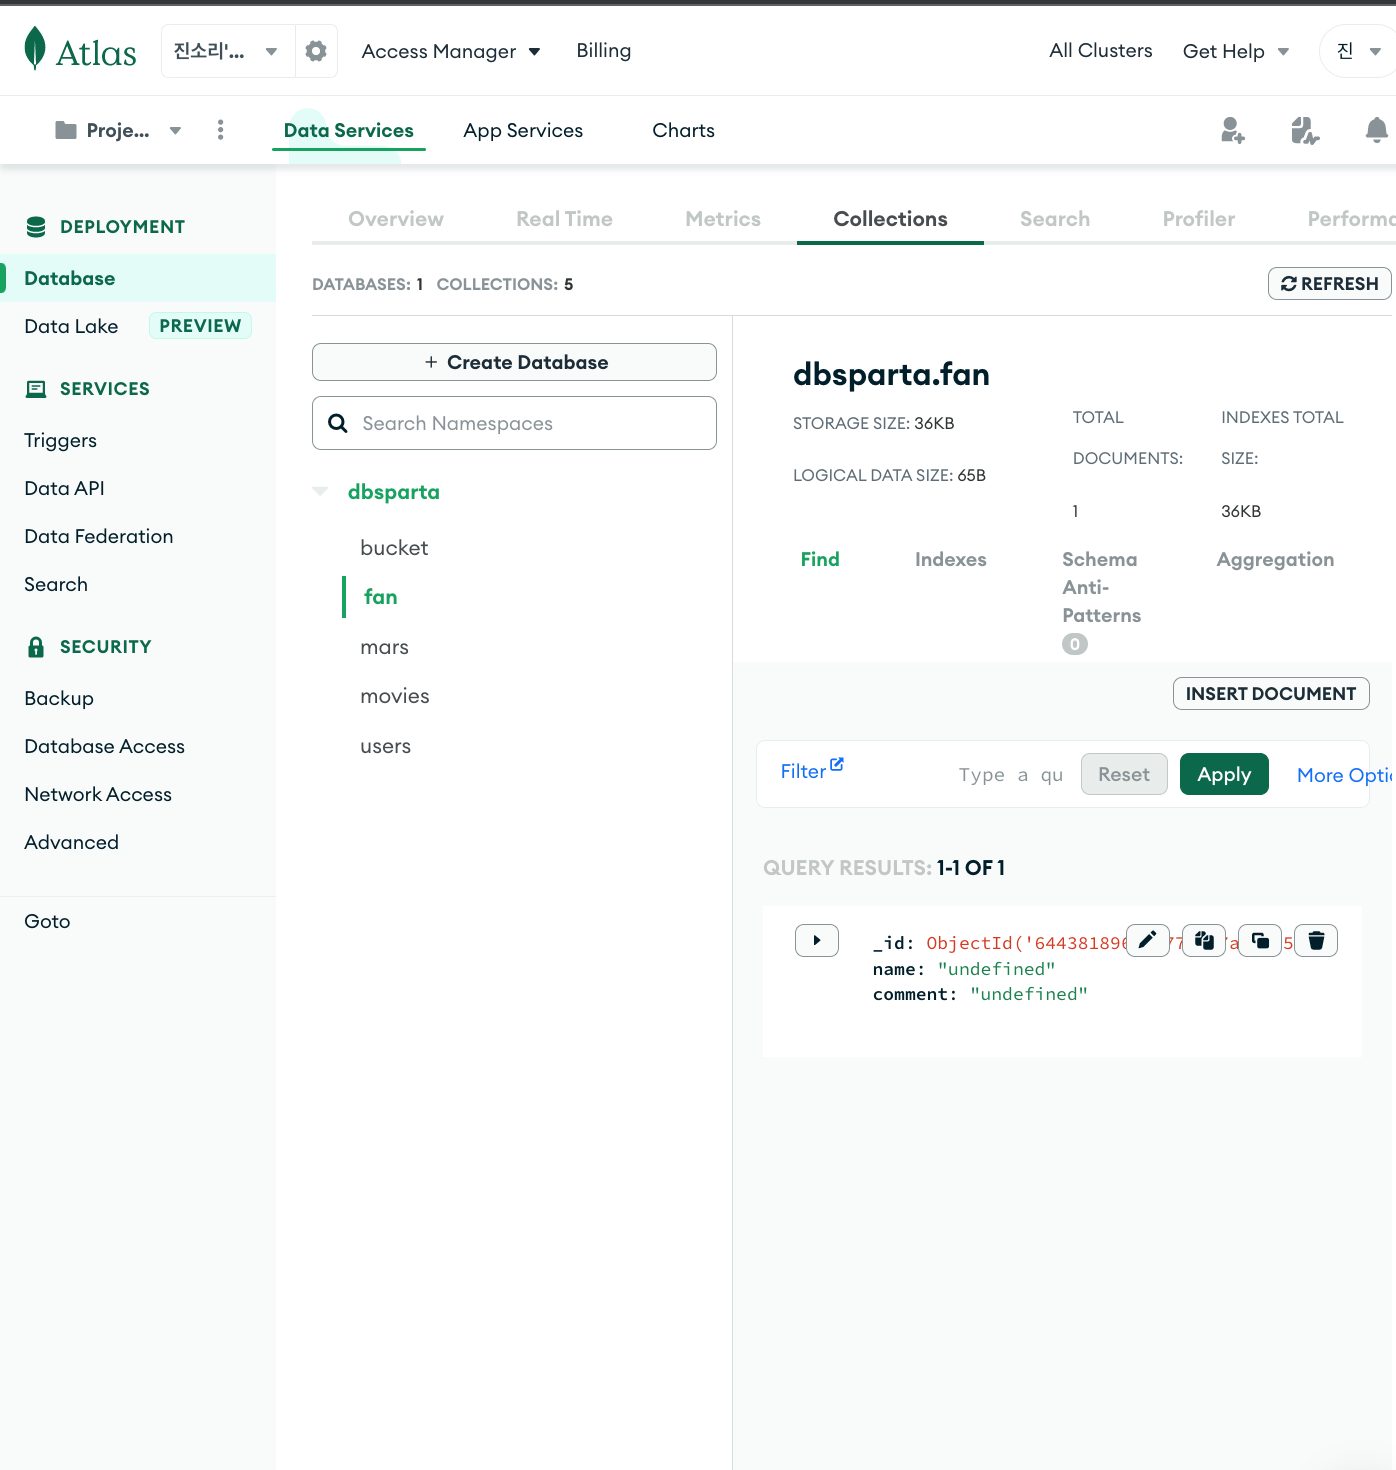
Task: Open the Project selector dropdown
Action: tap(118, 130)
